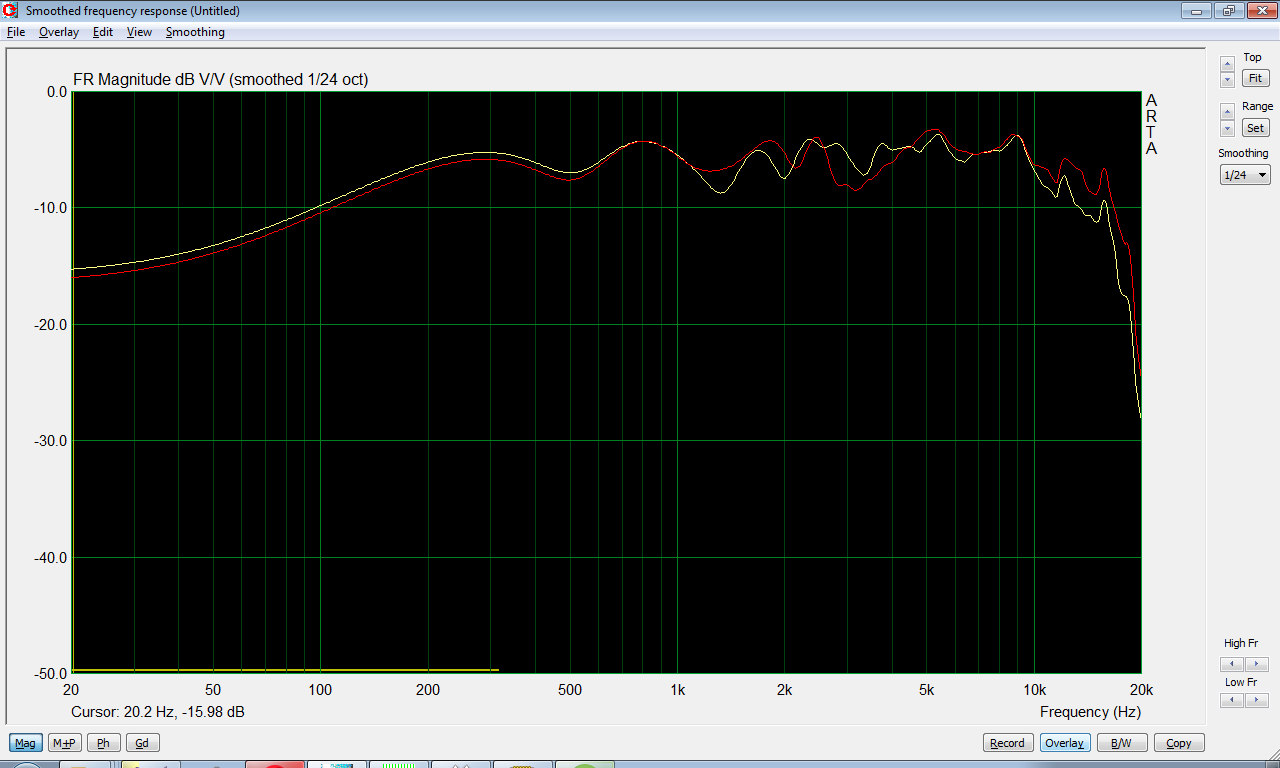
Task: Click the FR Magnitude dB V/V graph title
Action: 221,80
